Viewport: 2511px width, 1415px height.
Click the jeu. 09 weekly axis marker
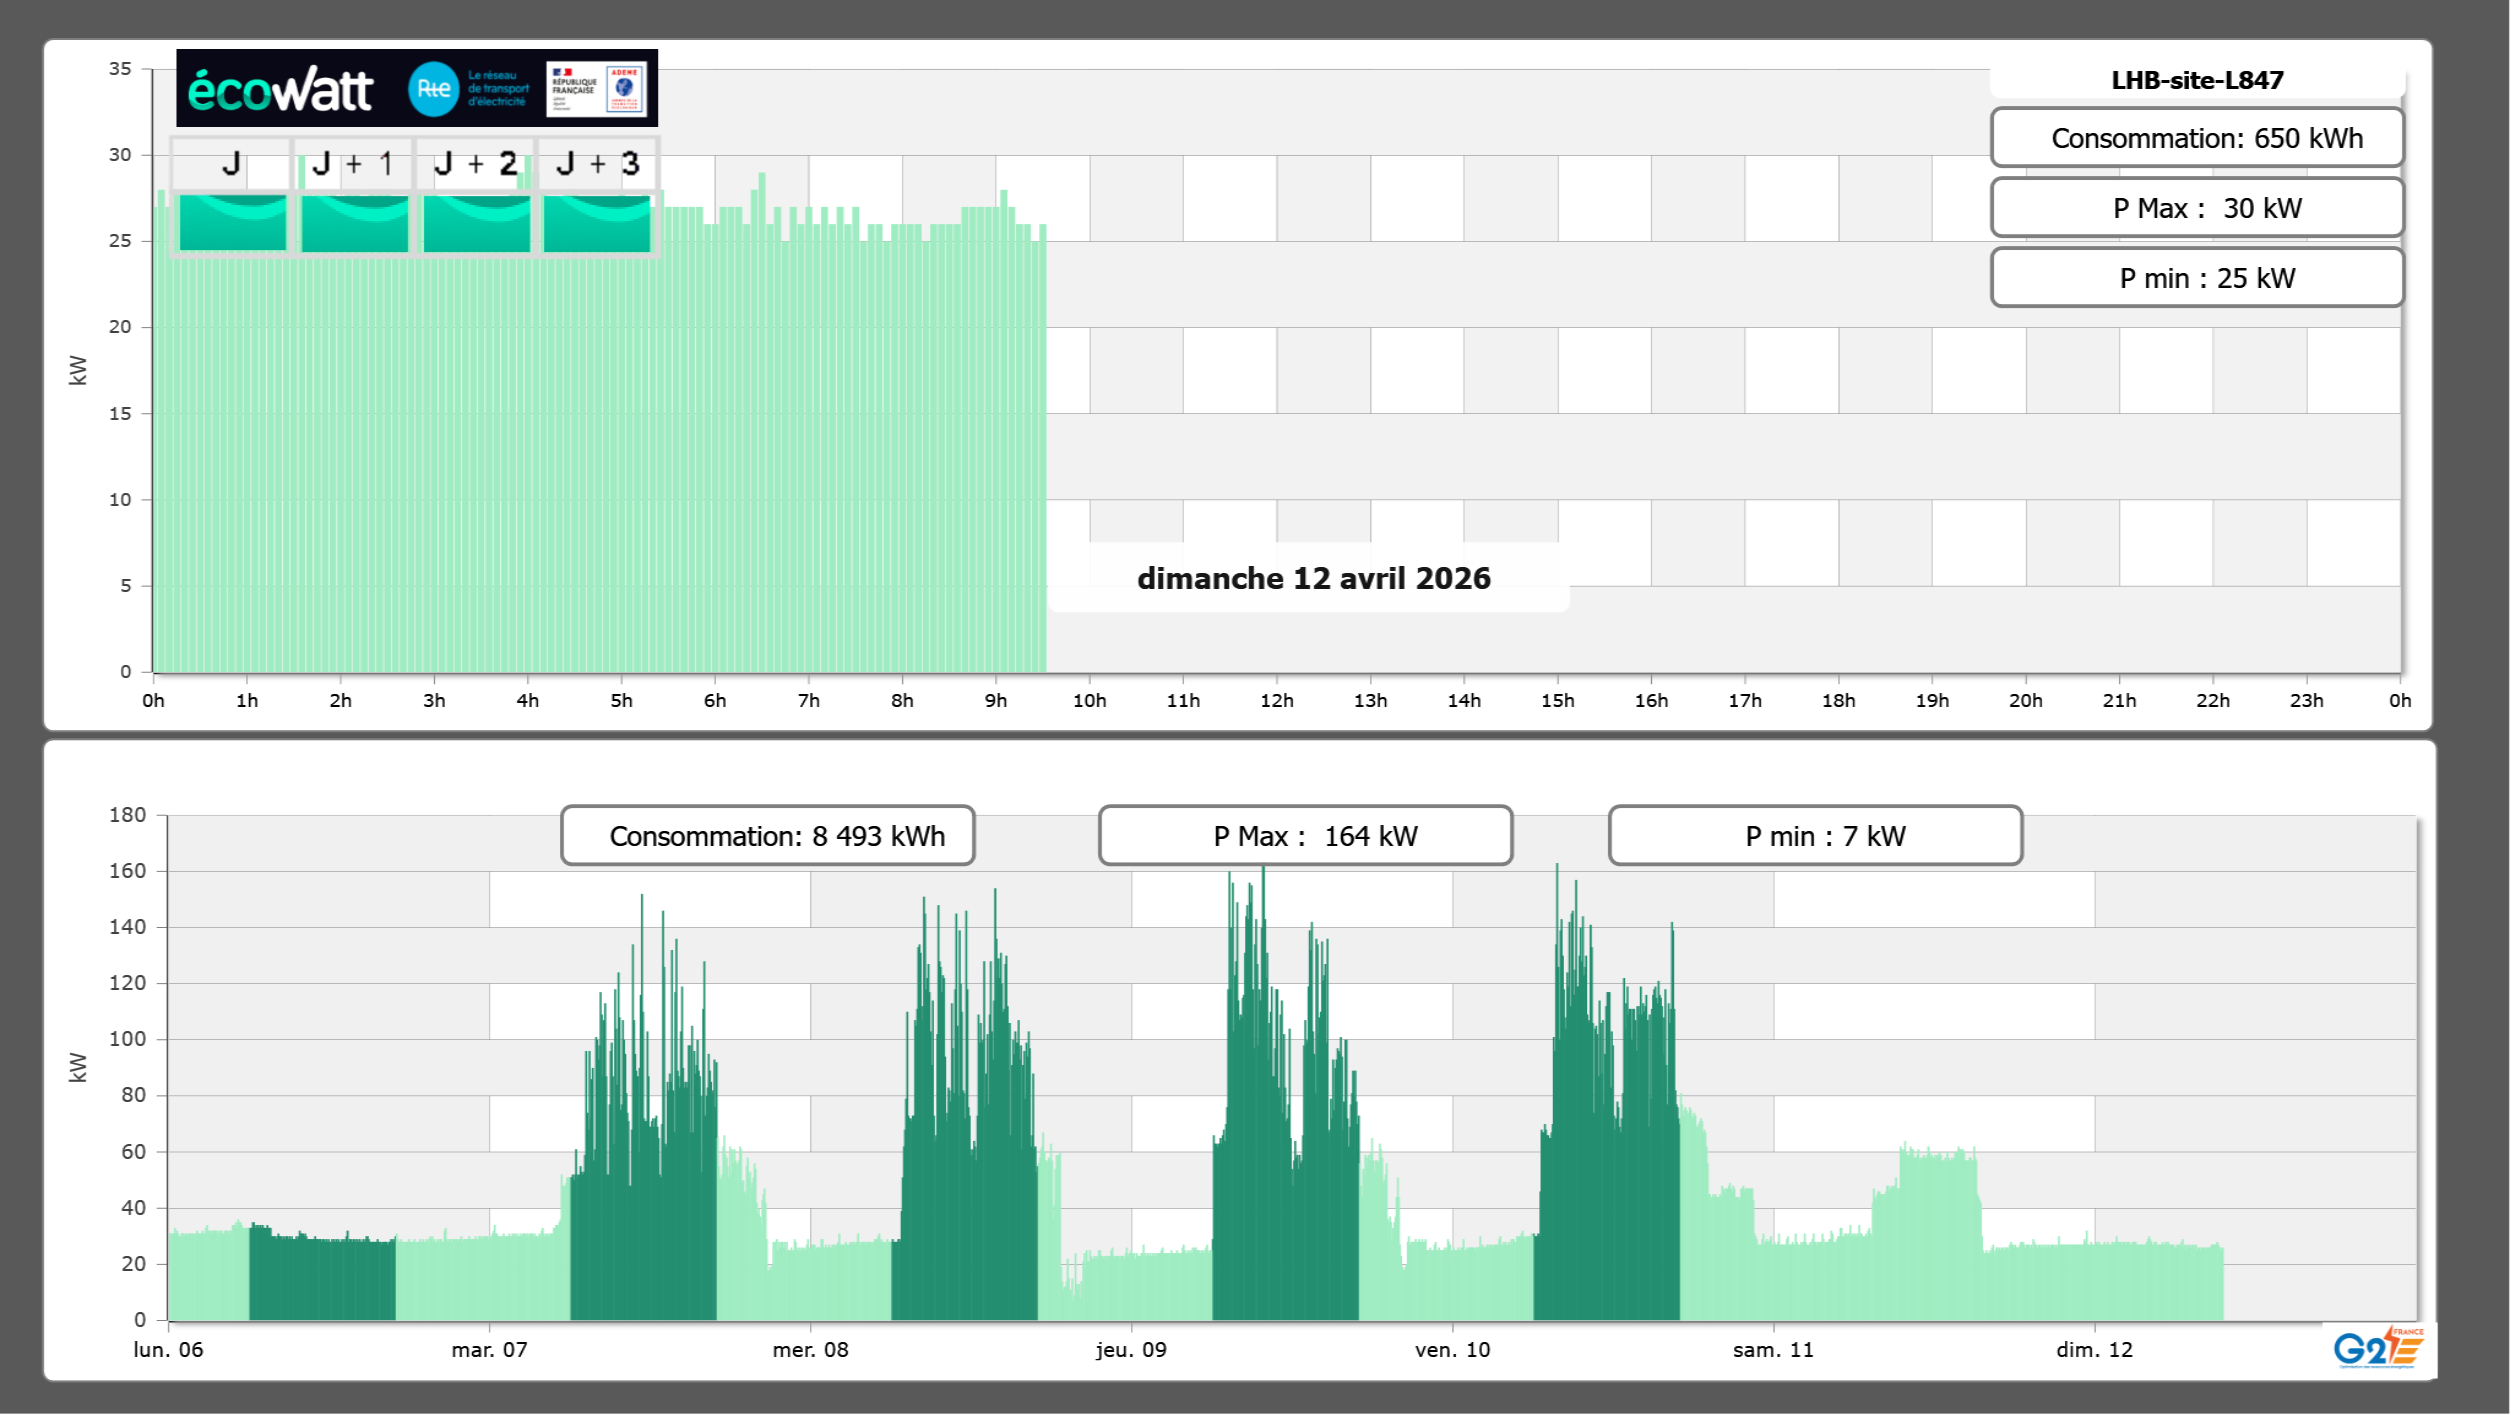(1131, 1349)
